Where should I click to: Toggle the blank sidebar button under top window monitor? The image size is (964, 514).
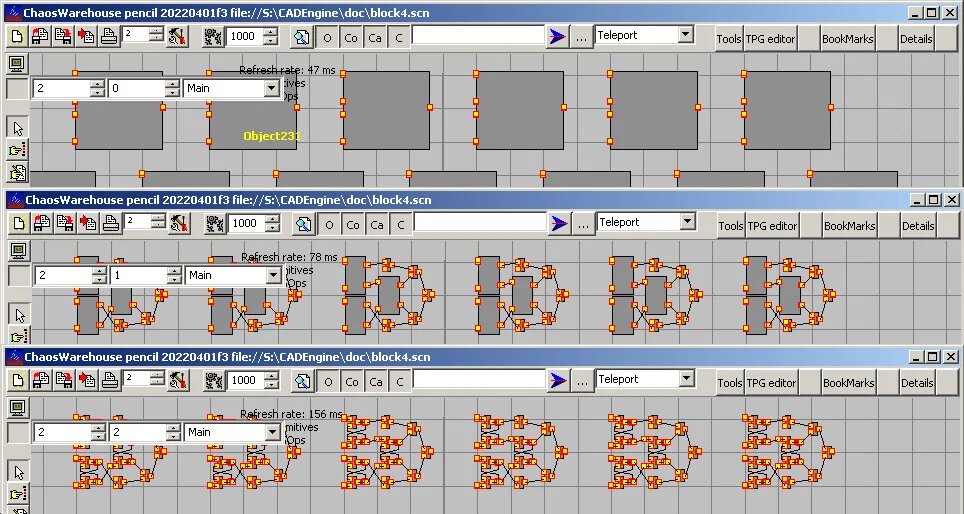(17, 89)
